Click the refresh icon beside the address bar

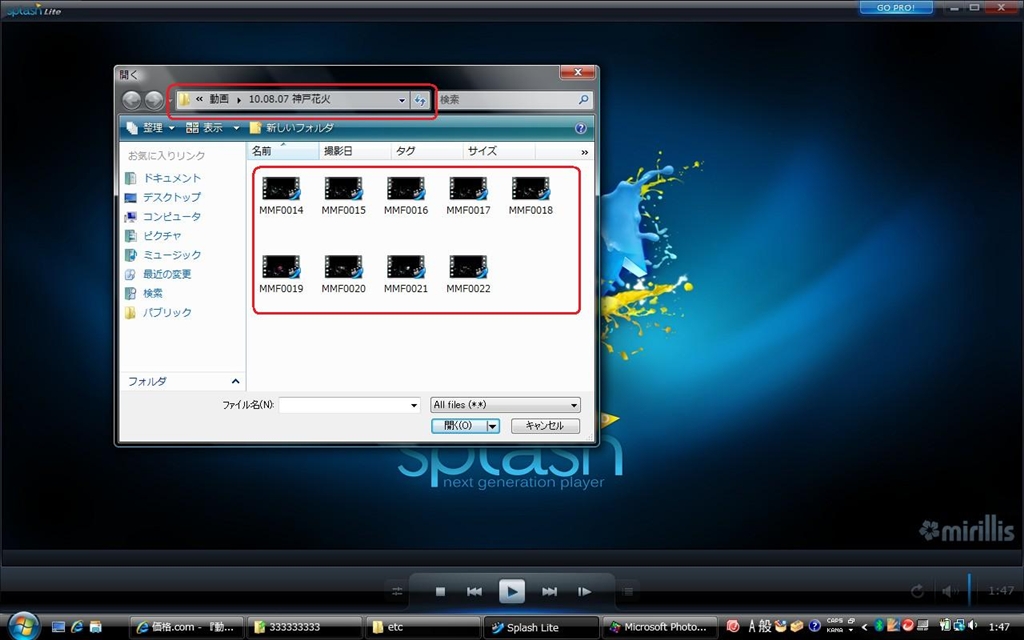pos(421,100)
